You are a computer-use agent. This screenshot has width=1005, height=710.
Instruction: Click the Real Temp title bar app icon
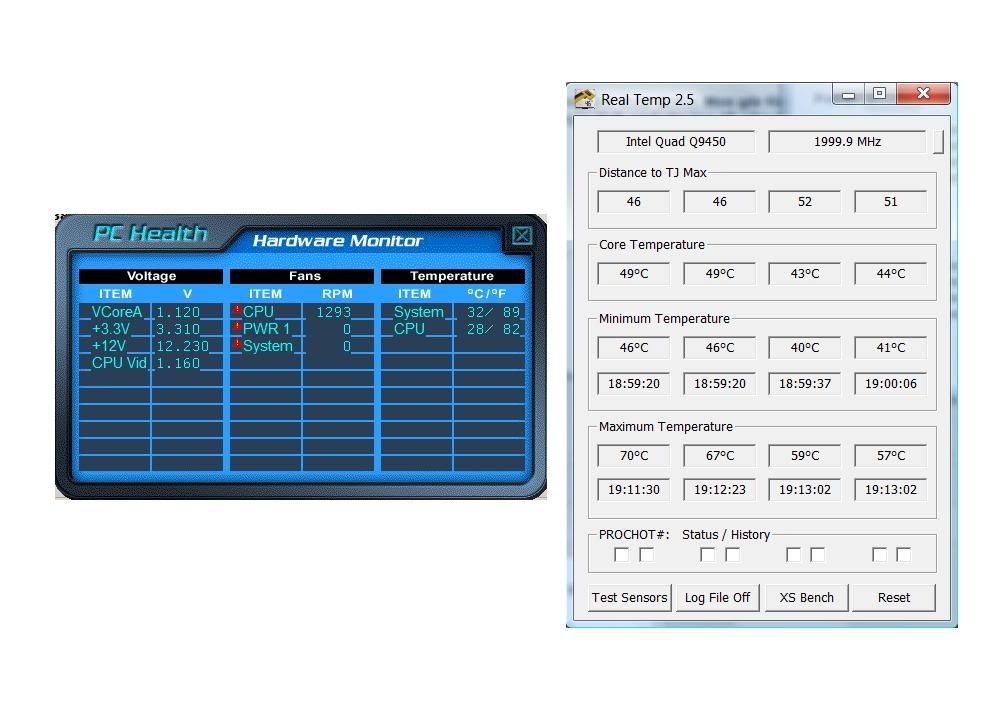(x=585, y=99)
